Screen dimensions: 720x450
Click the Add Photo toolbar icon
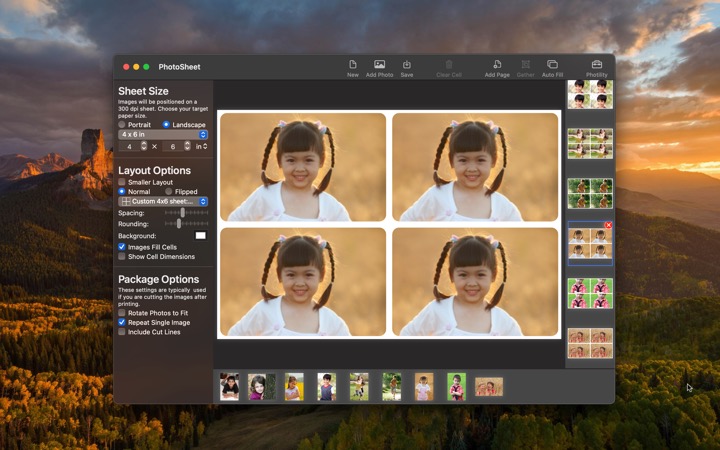(379, 64)
